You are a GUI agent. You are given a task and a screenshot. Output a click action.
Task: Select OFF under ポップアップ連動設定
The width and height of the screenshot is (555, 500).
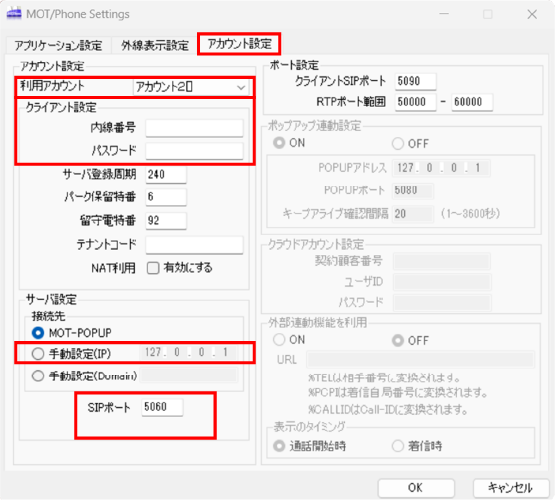[398, 144]
